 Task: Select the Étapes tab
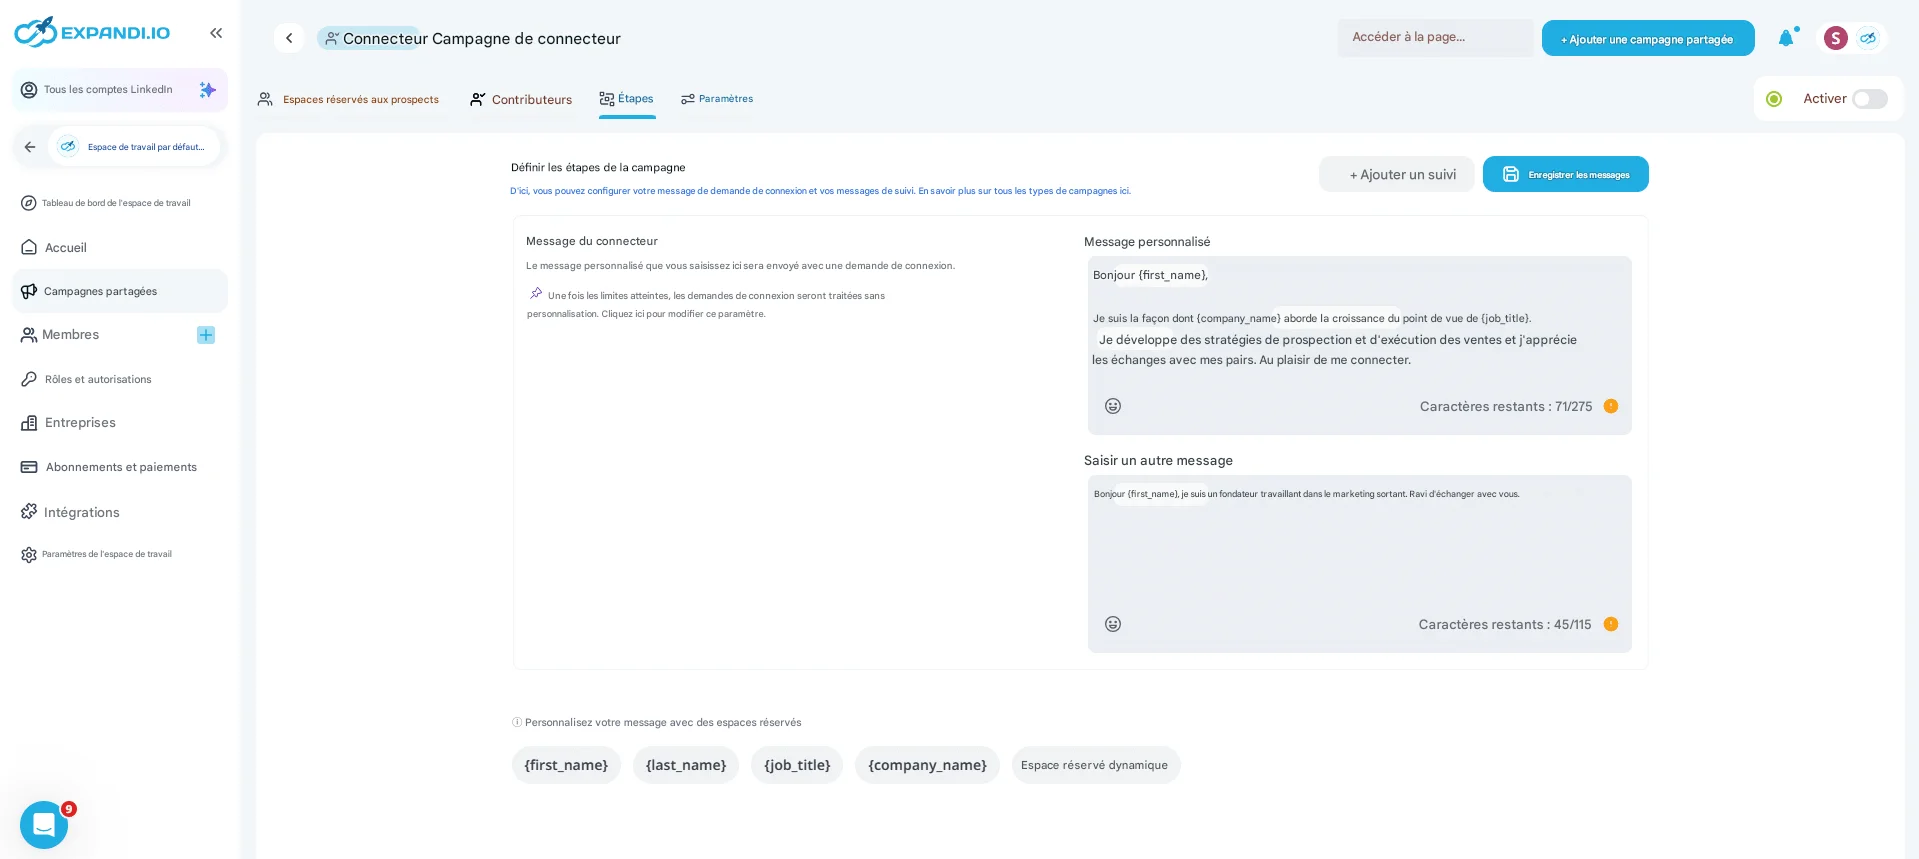point(627,99)
